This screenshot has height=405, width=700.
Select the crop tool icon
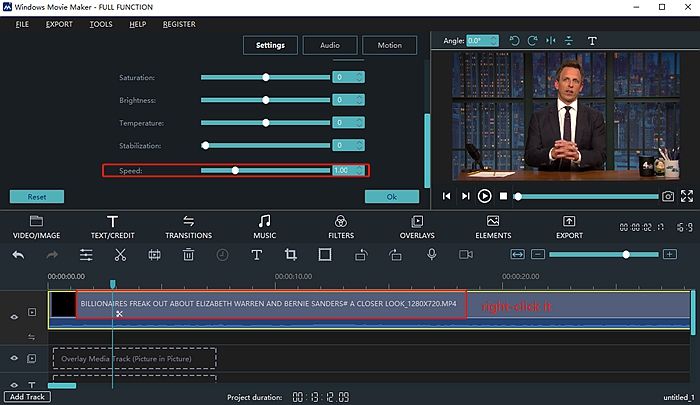point(291,255)
